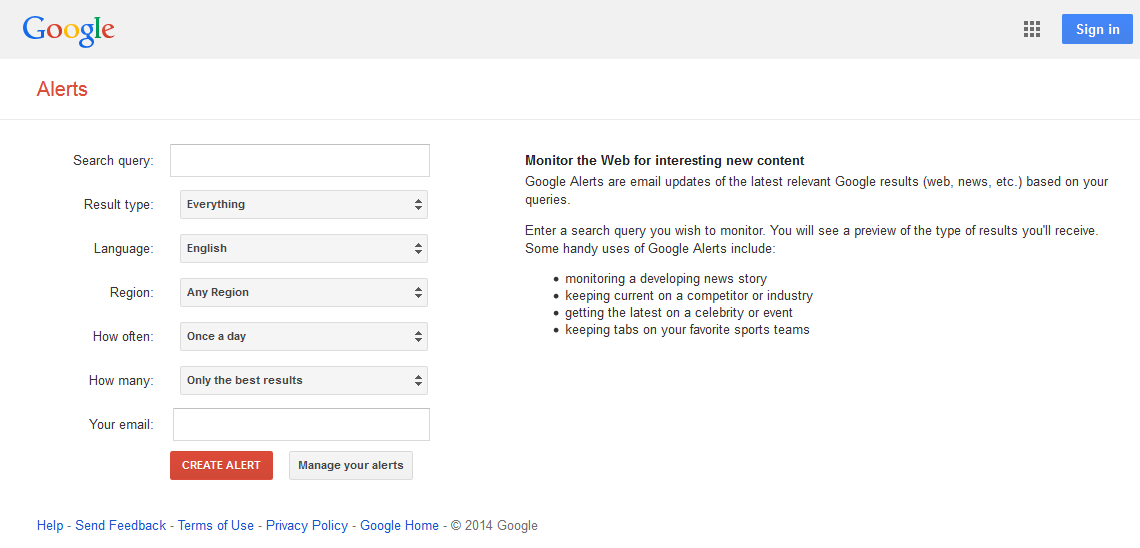
Task: Click the Send Feedback link
Action: coord(121,526)
